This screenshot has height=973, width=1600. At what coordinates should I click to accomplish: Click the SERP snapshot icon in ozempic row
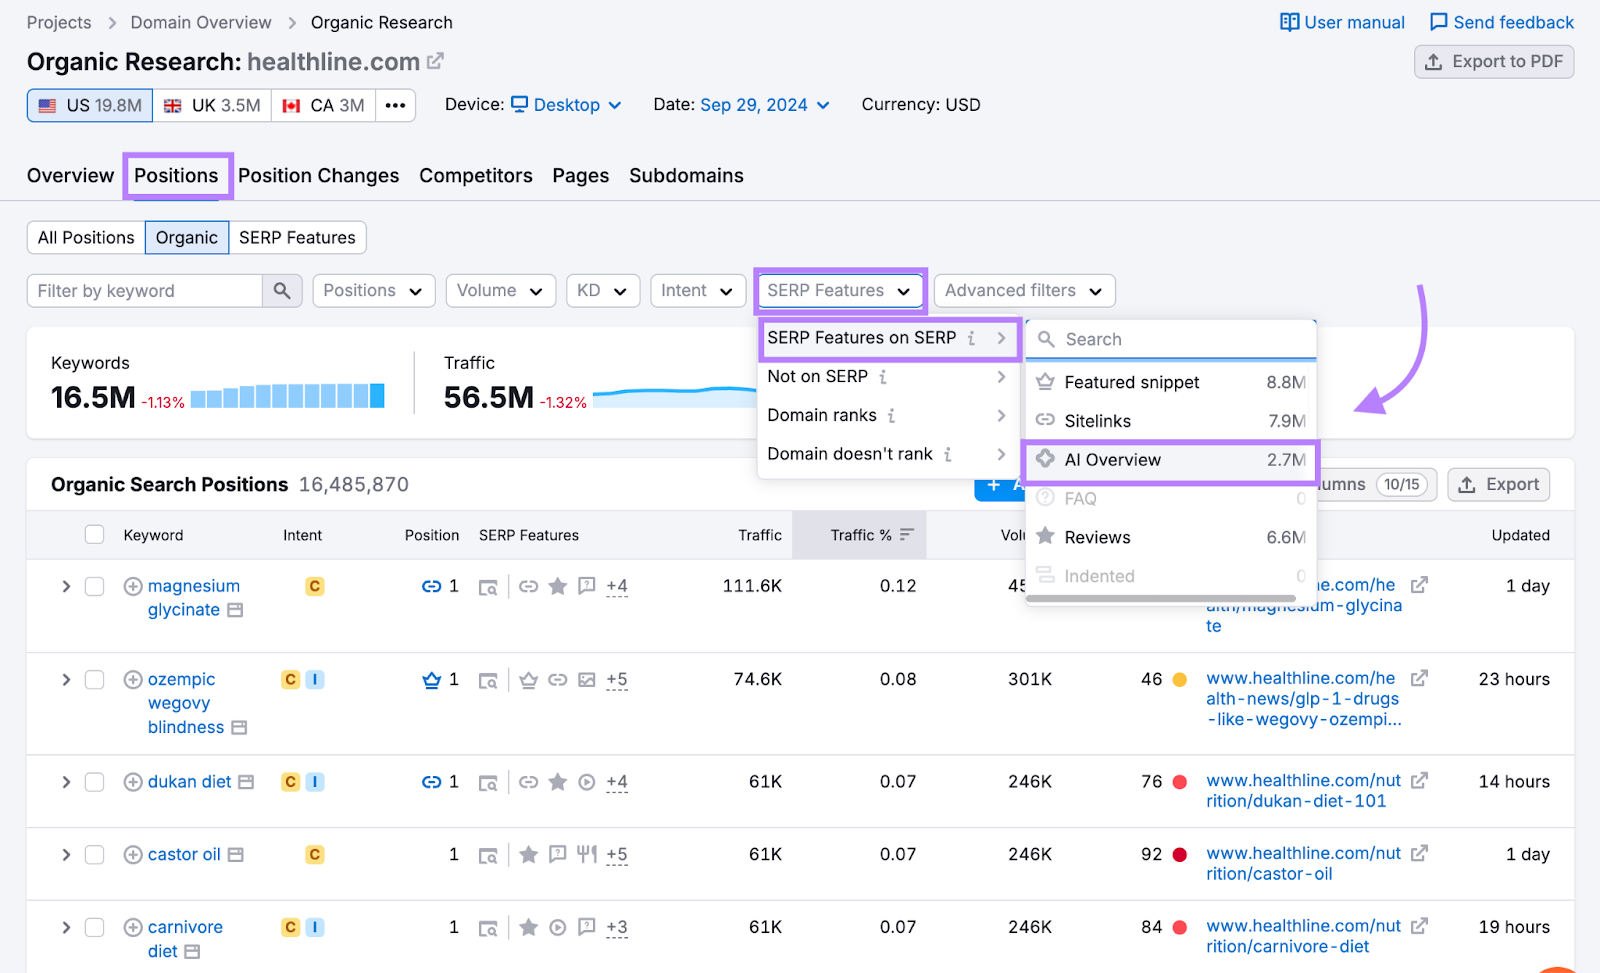pos(488,681)
